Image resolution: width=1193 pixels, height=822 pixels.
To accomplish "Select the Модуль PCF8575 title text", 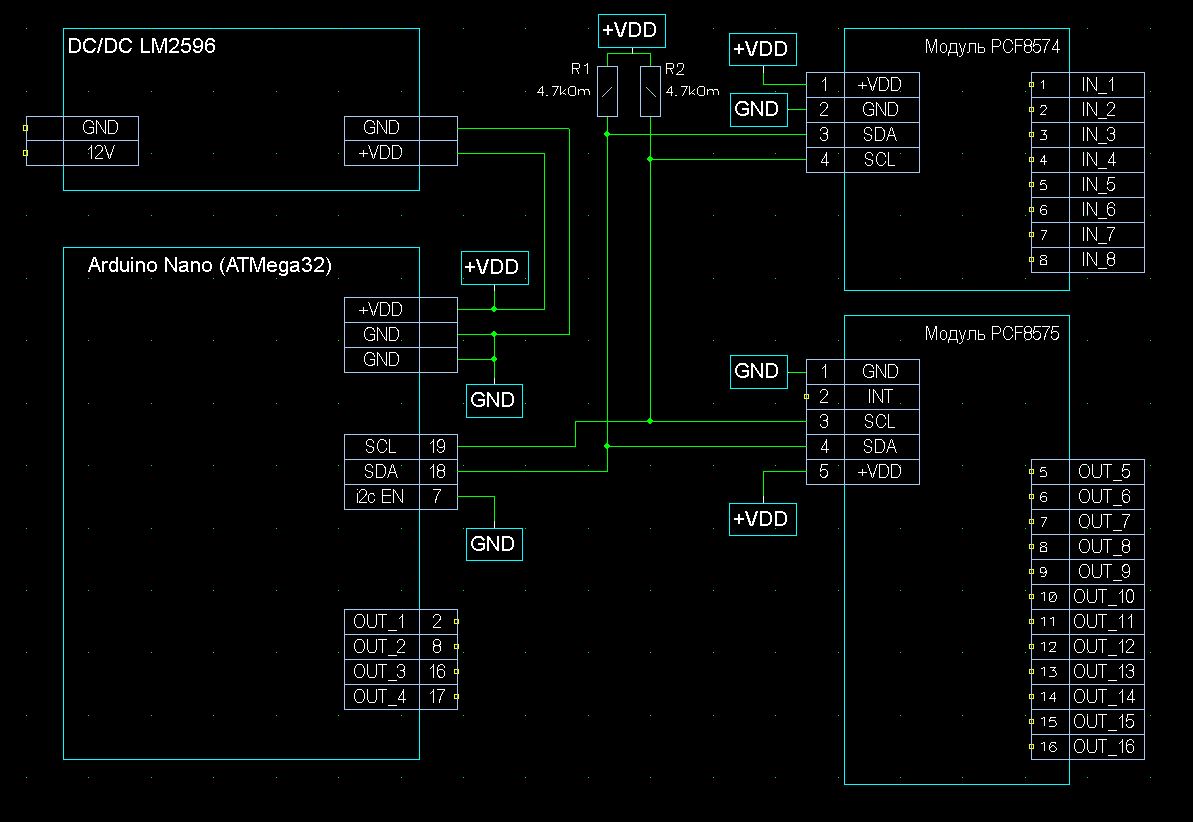I will [991, 334].
